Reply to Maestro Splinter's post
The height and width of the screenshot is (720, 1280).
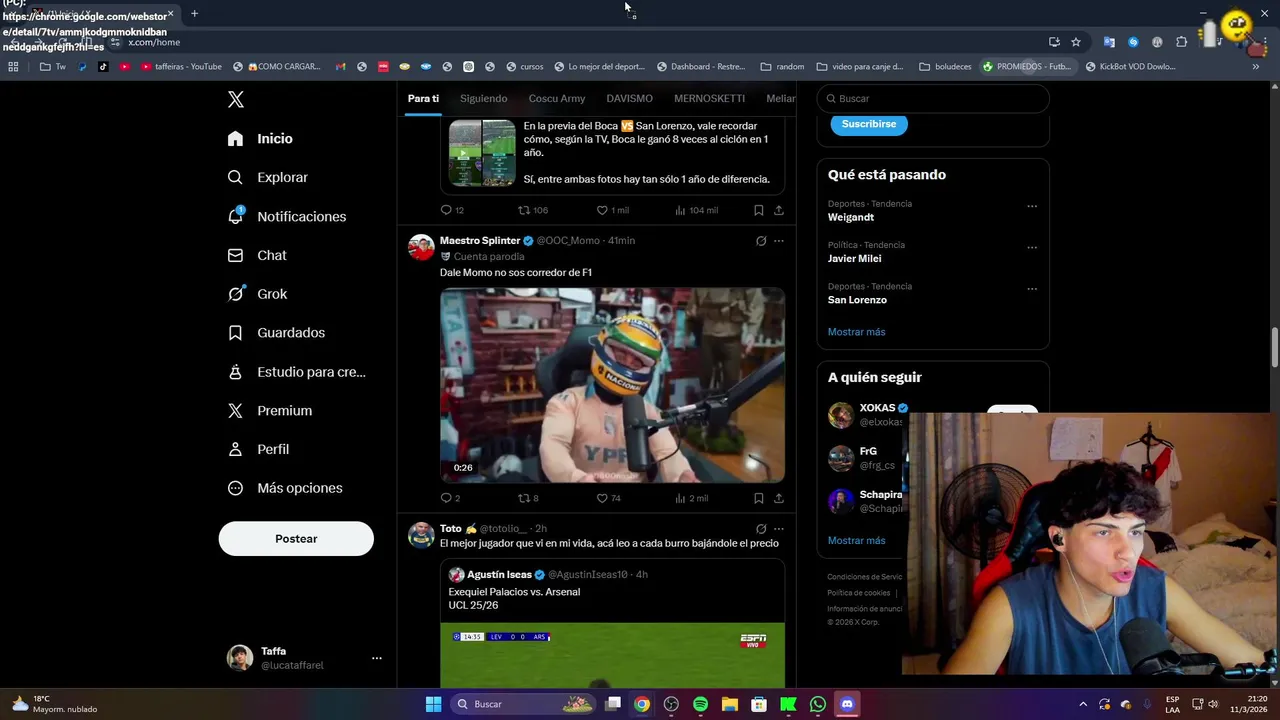point(446,498)
